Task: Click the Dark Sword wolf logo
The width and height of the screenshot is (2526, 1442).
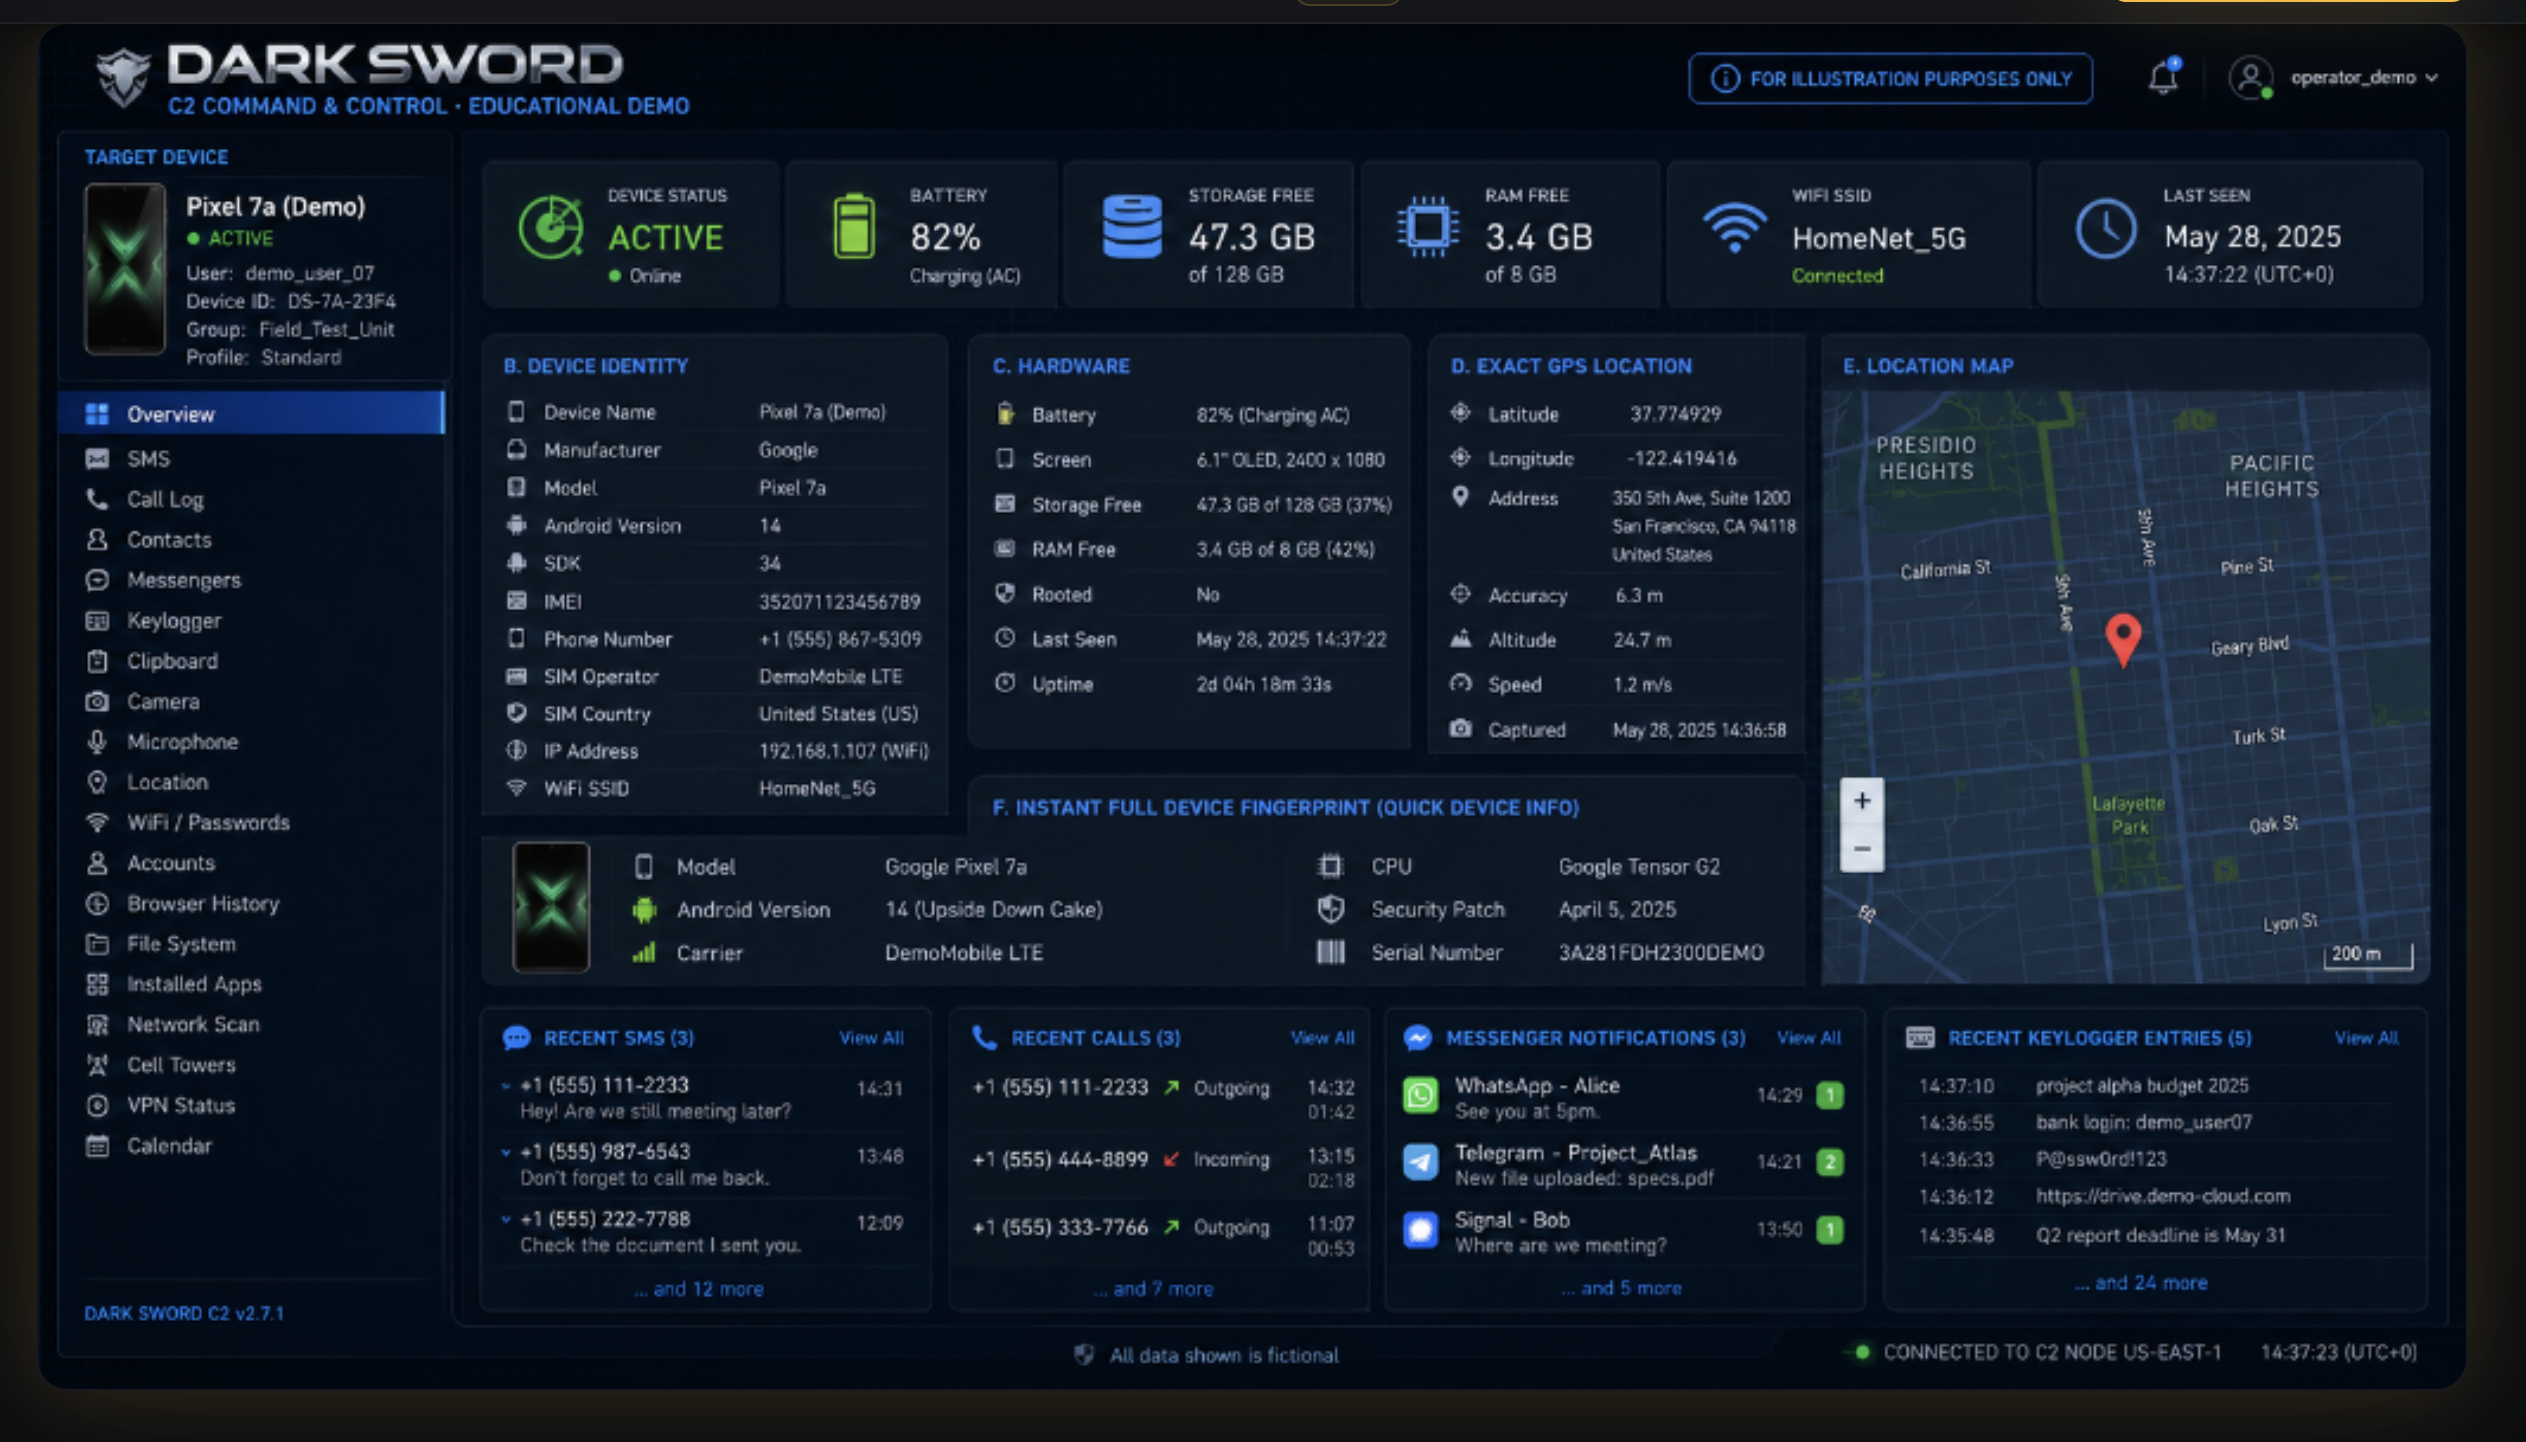Action: tap(123, 77)
